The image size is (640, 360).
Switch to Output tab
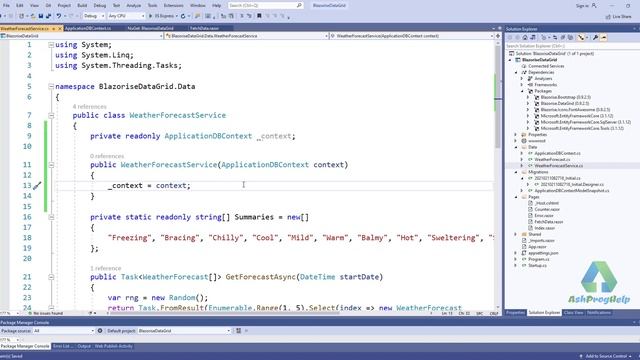pyautogui.click(x=84, y=347)
